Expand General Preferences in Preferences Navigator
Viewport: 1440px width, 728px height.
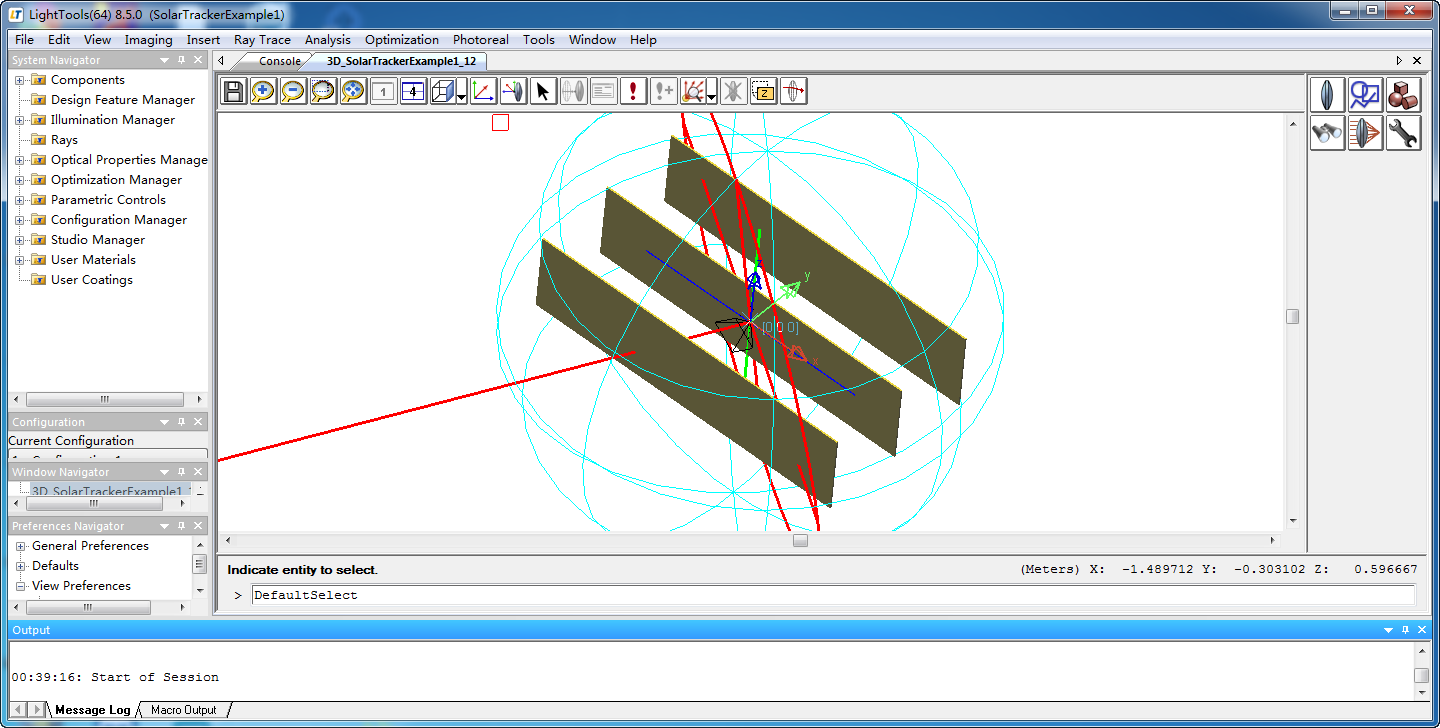click(x=21, y=546)
